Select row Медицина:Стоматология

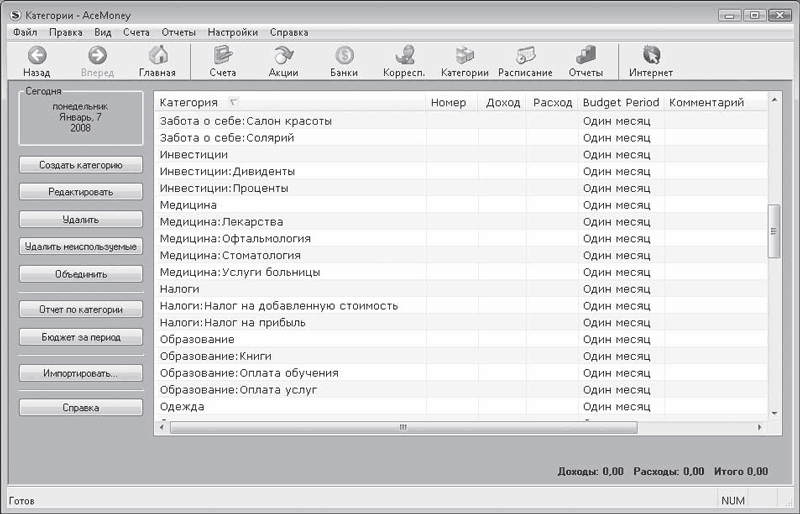pos(461,255)
